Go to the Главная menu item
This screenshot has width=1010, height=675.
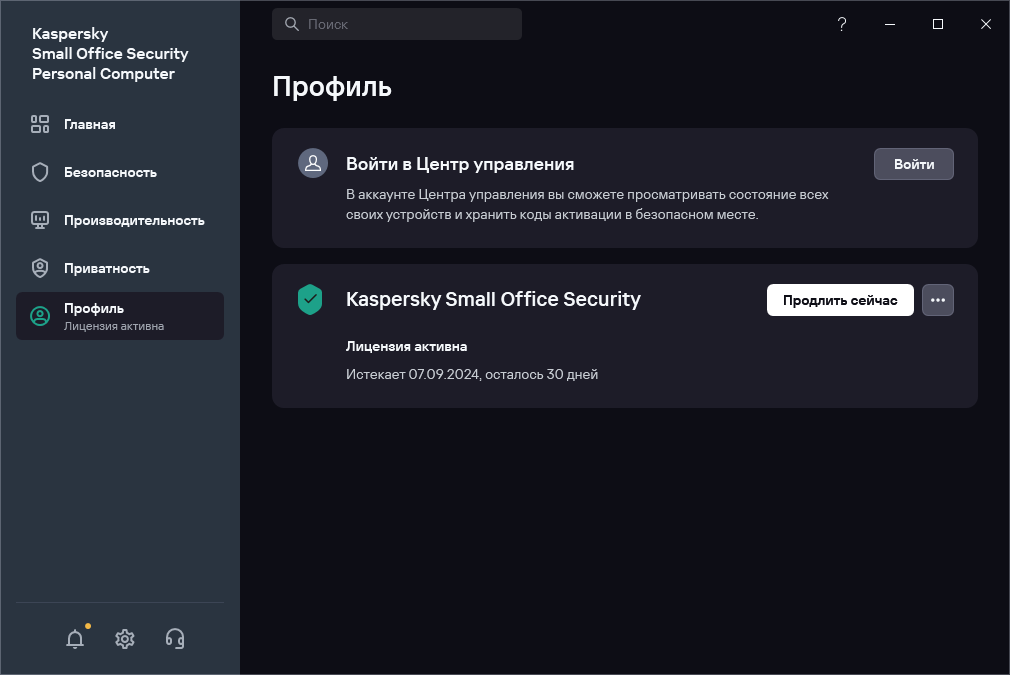coord(90,124)
